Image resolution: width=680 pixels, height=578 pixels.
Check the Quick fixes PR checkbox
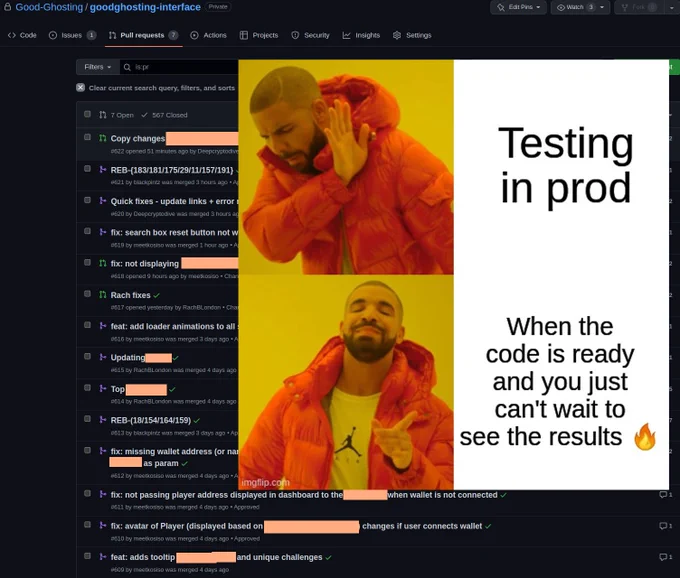[x=88, y=200]
